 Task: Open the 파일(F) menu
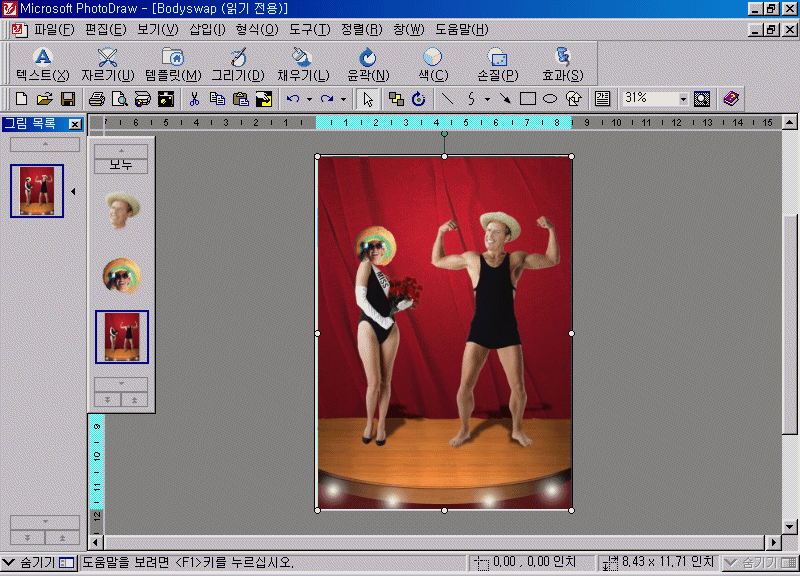(x=53, y=30)
